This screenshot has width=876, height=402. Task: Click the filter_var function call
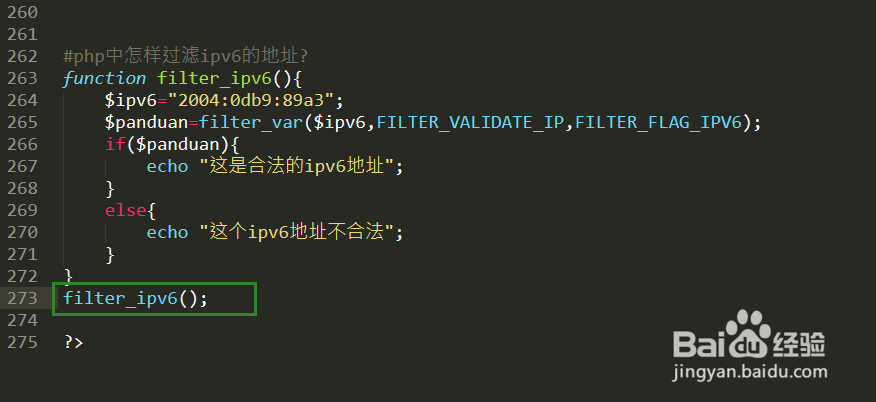coord(251,122)
